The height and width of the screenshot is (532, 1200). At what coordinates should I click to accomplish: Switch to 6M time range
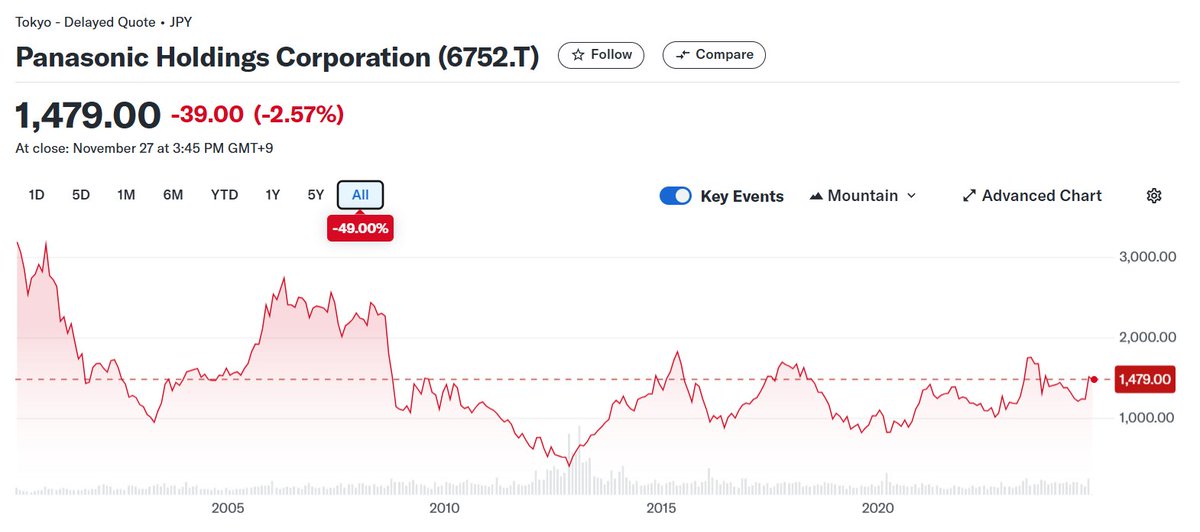(x=173, y=195)
